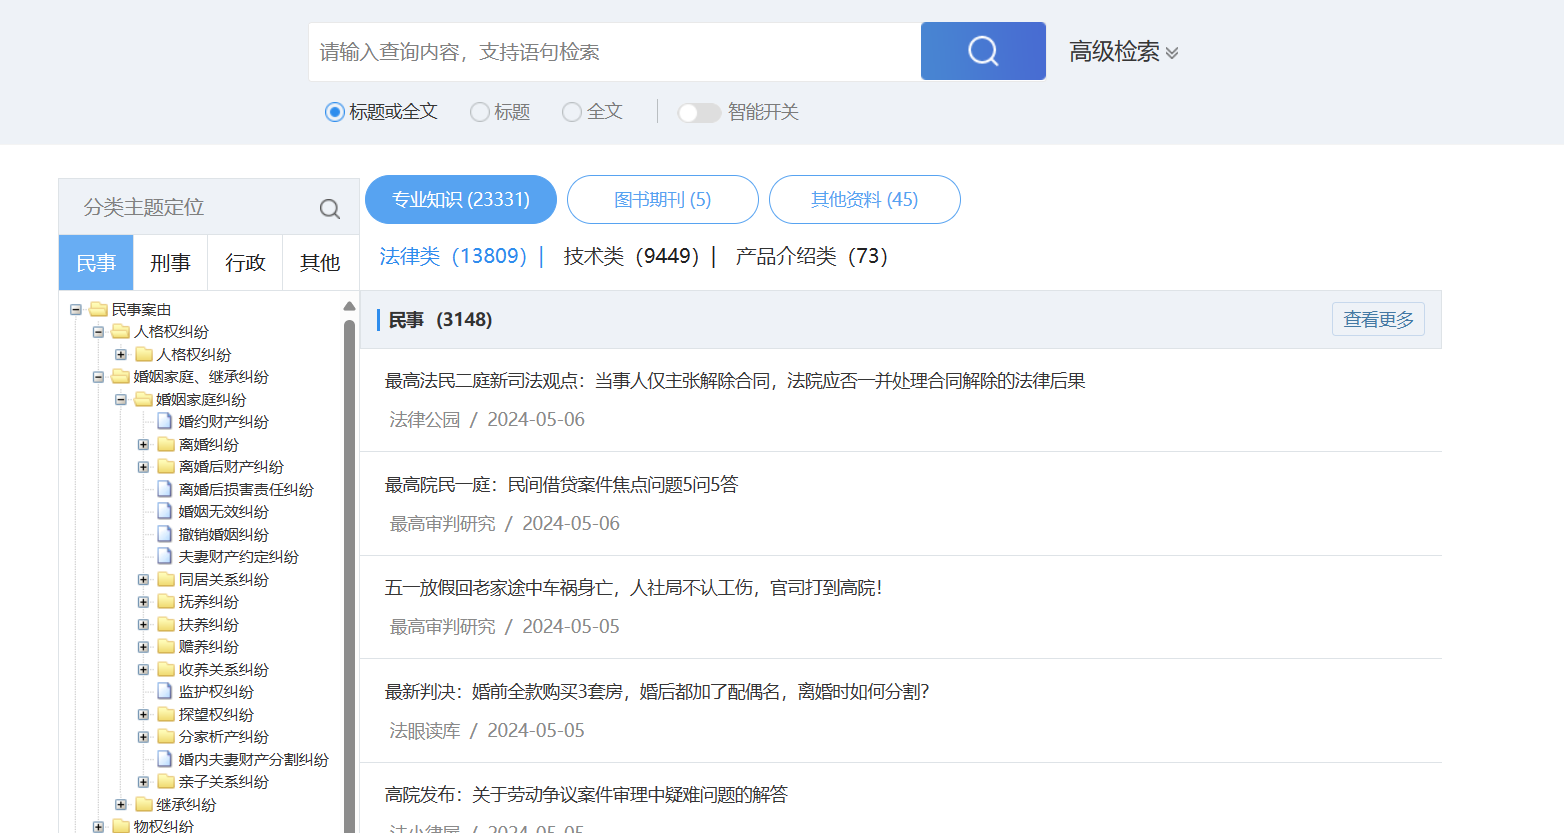Viewport: 1564px width, 833px height.
Task: Select 专业知识 (23331) tab
Action: pos(461,199)
